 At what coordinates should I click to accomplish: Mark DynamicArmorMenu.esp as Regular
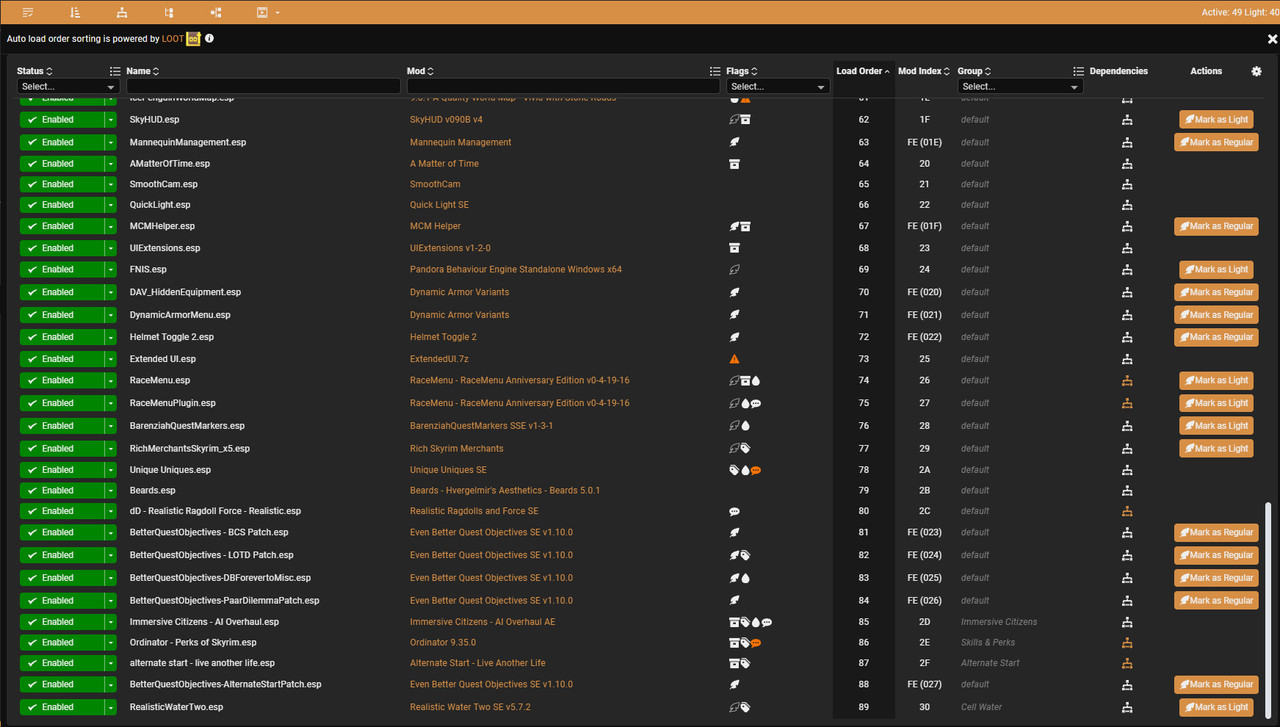click(1216, 314)
